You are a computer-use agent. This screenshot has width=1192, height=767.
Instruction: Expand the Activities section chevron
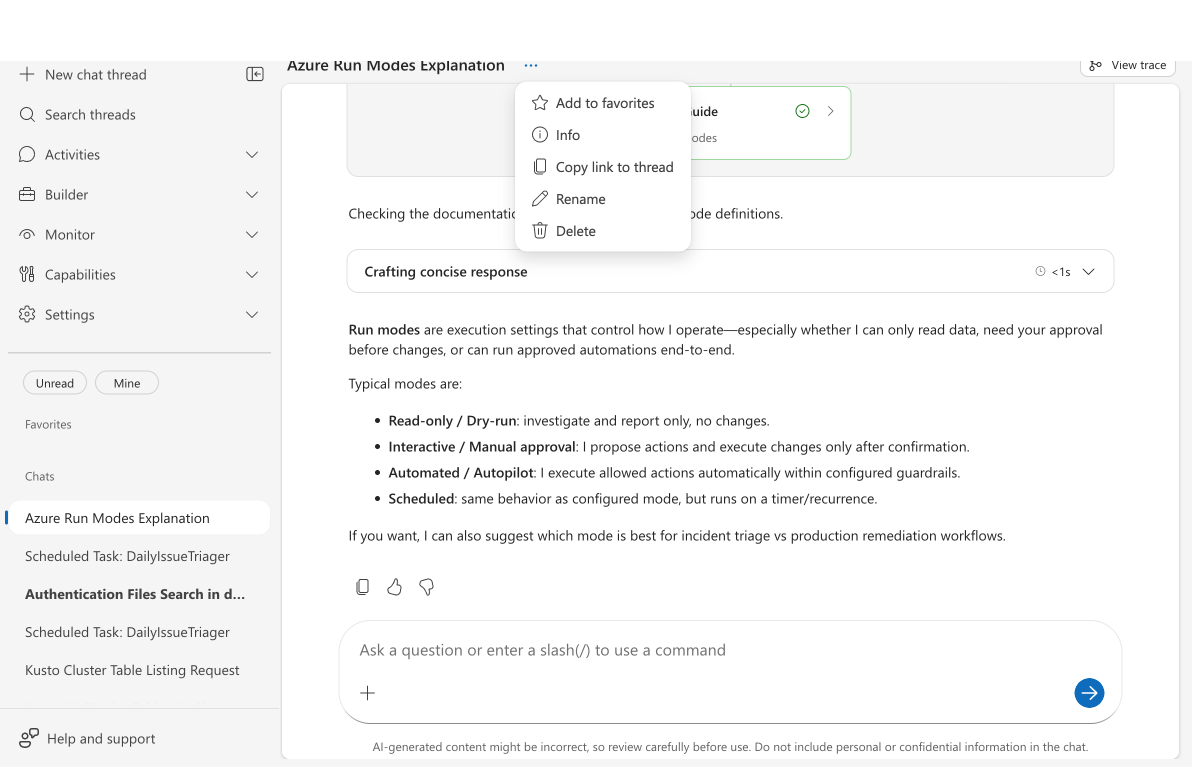coord(252,154)
